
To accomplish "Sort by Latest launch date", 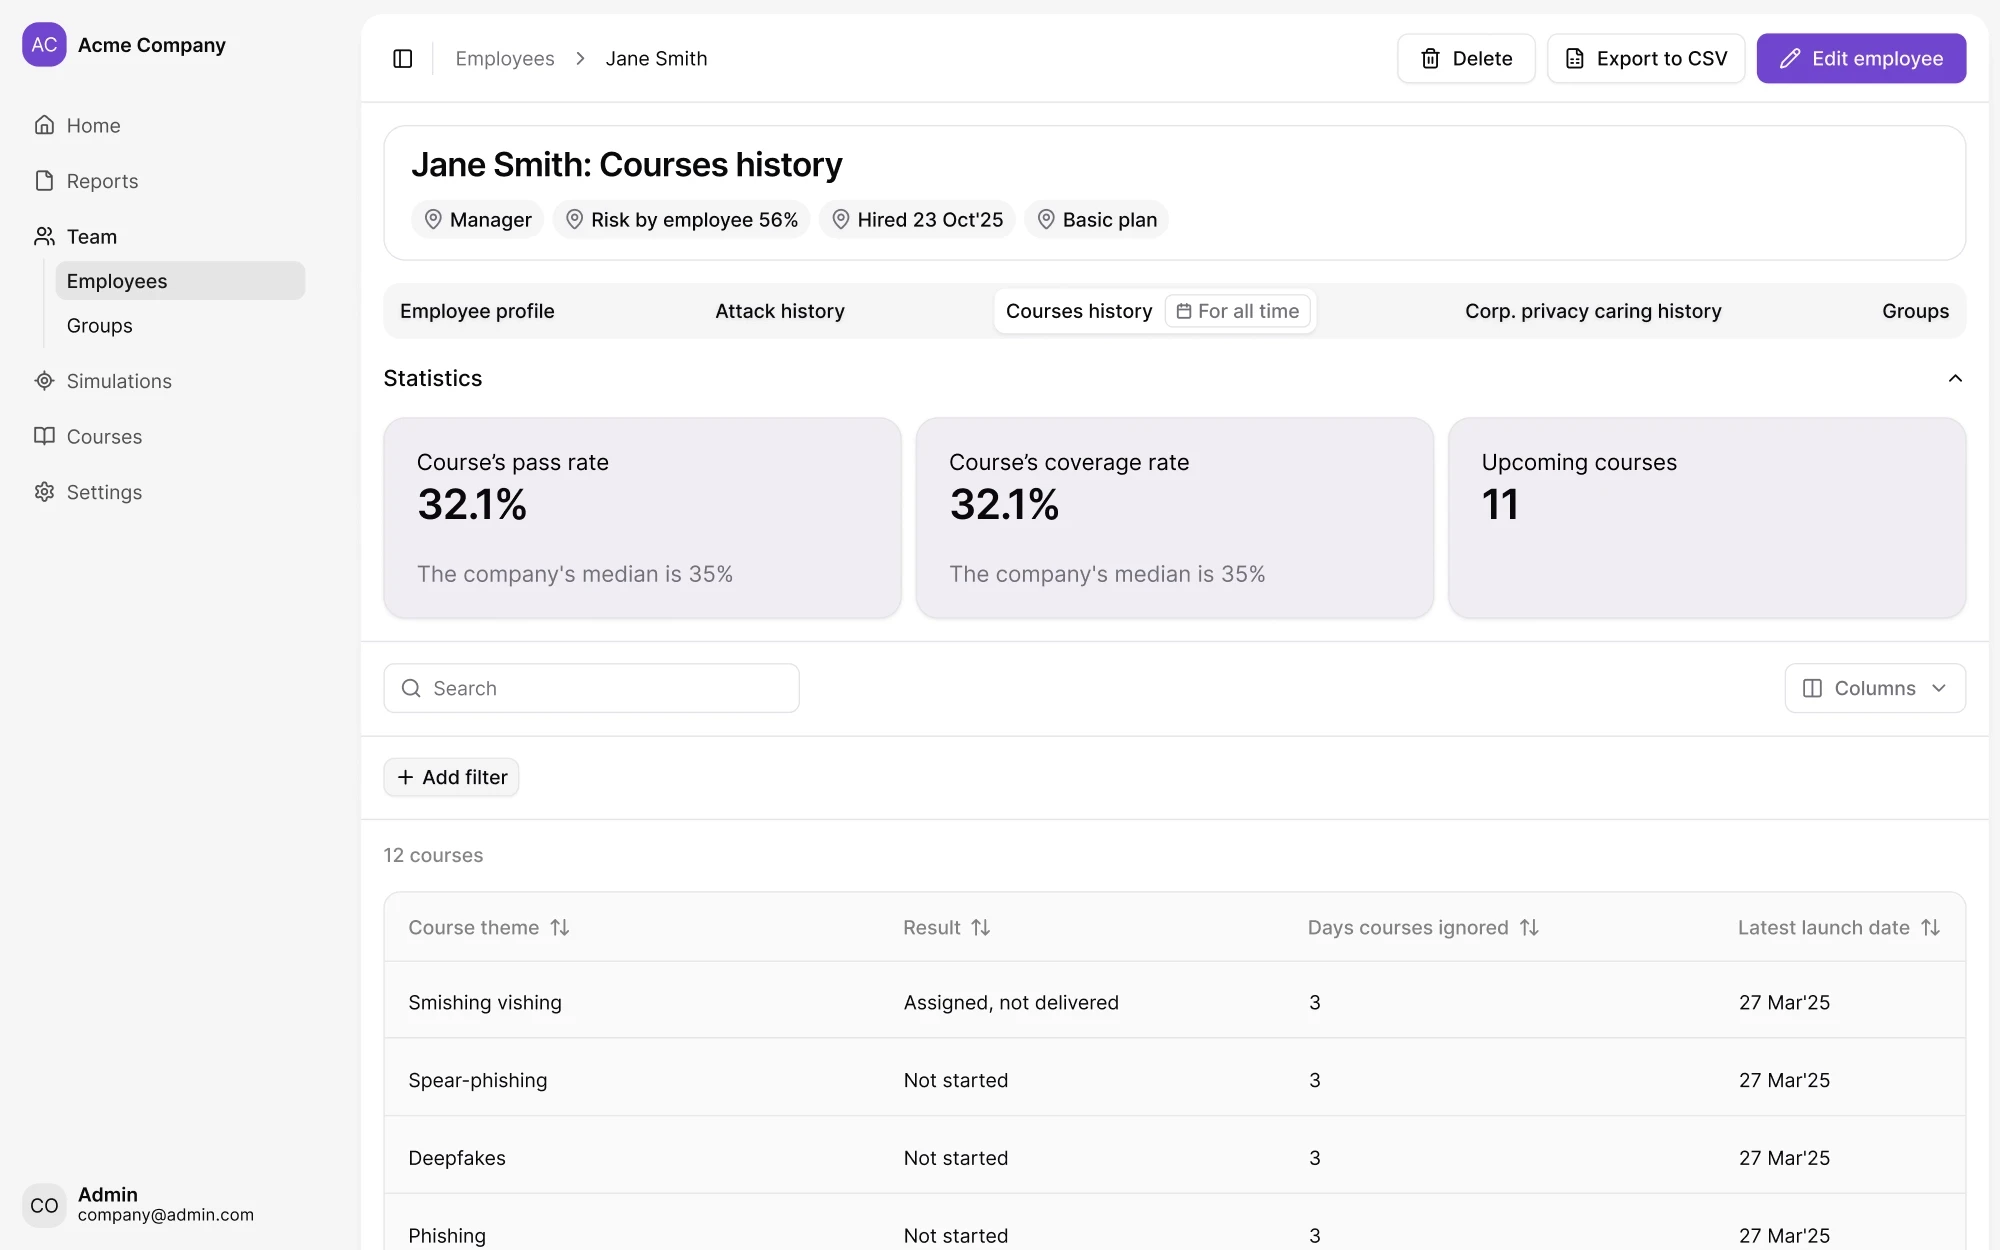I will pos(1930,928).
